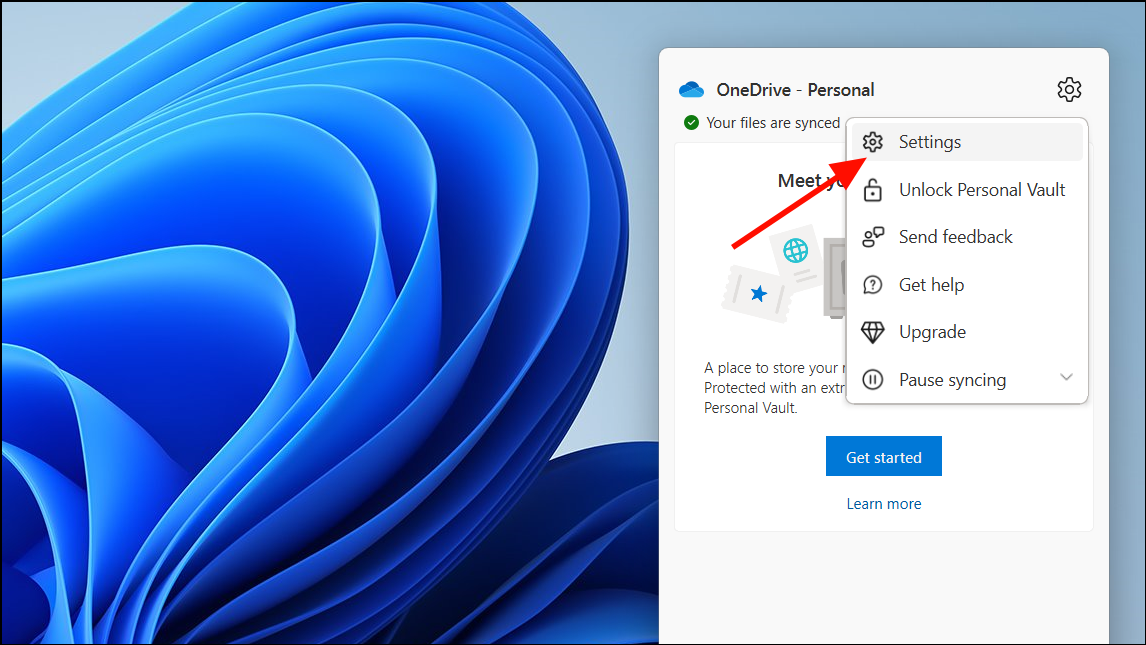This screenshot has width=1146, height=645.
Task: Choose Unlock Personal Vault from the menu
Action: click(981, 189)
